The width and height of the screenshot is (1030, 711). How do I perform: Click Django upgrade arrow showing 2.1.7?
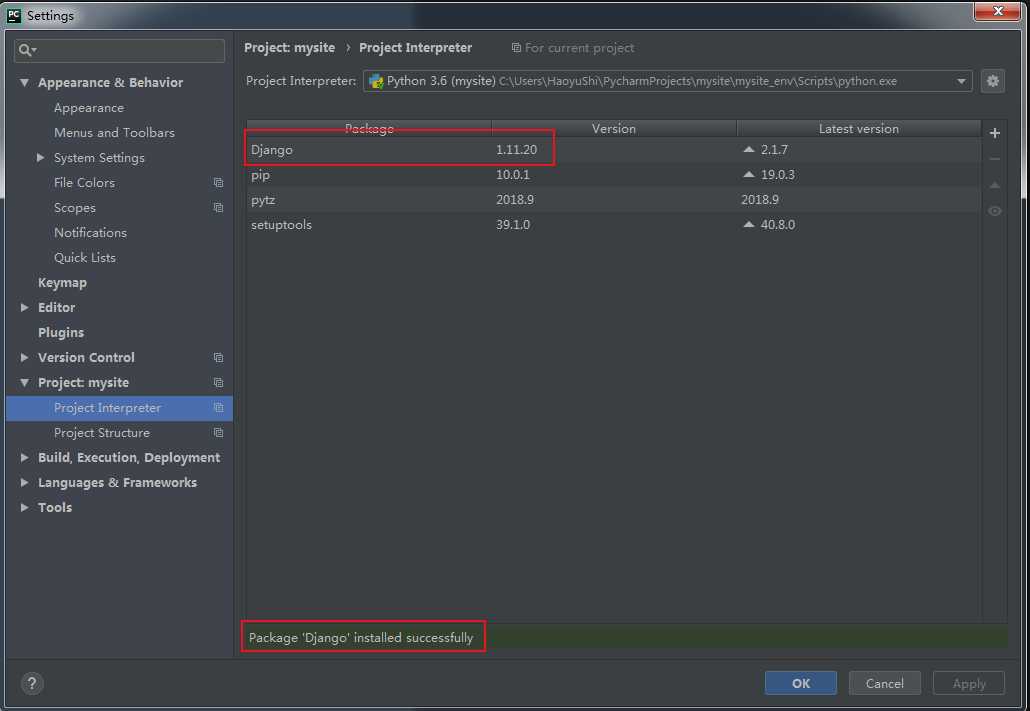pyautogui.click(x=748, y=149)
